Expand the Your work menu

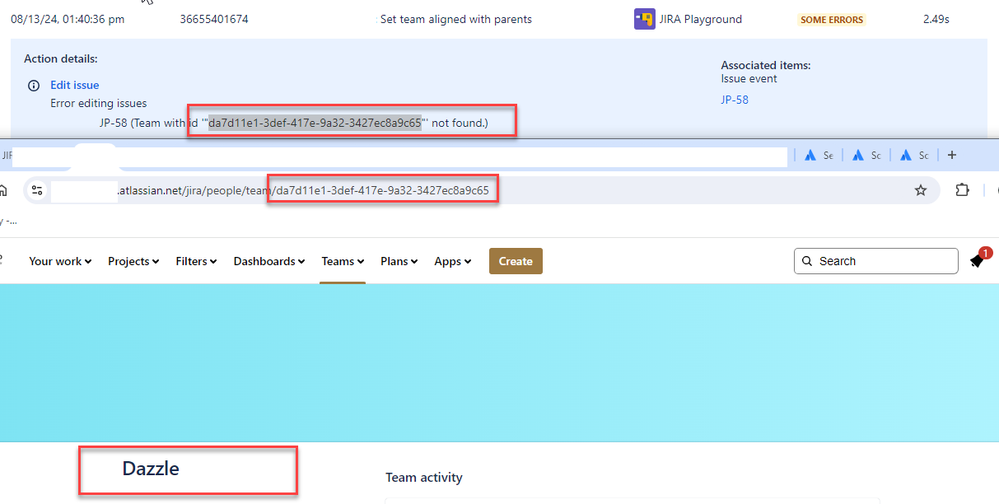pos(60,261)
